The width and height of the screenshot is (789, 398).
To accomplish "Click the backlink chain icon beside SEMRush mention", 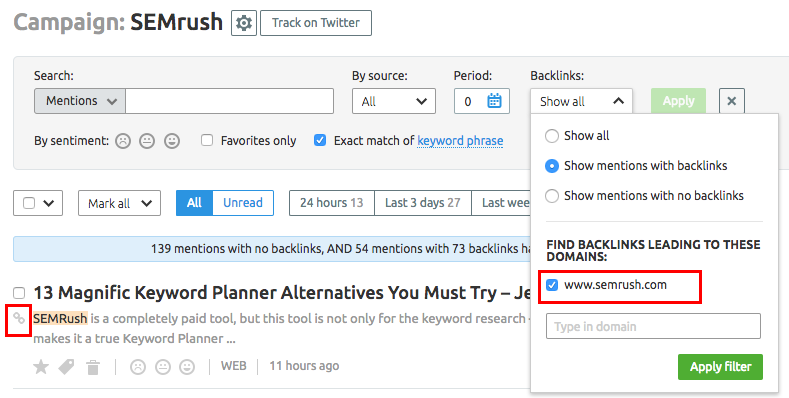I will (19, 319).
